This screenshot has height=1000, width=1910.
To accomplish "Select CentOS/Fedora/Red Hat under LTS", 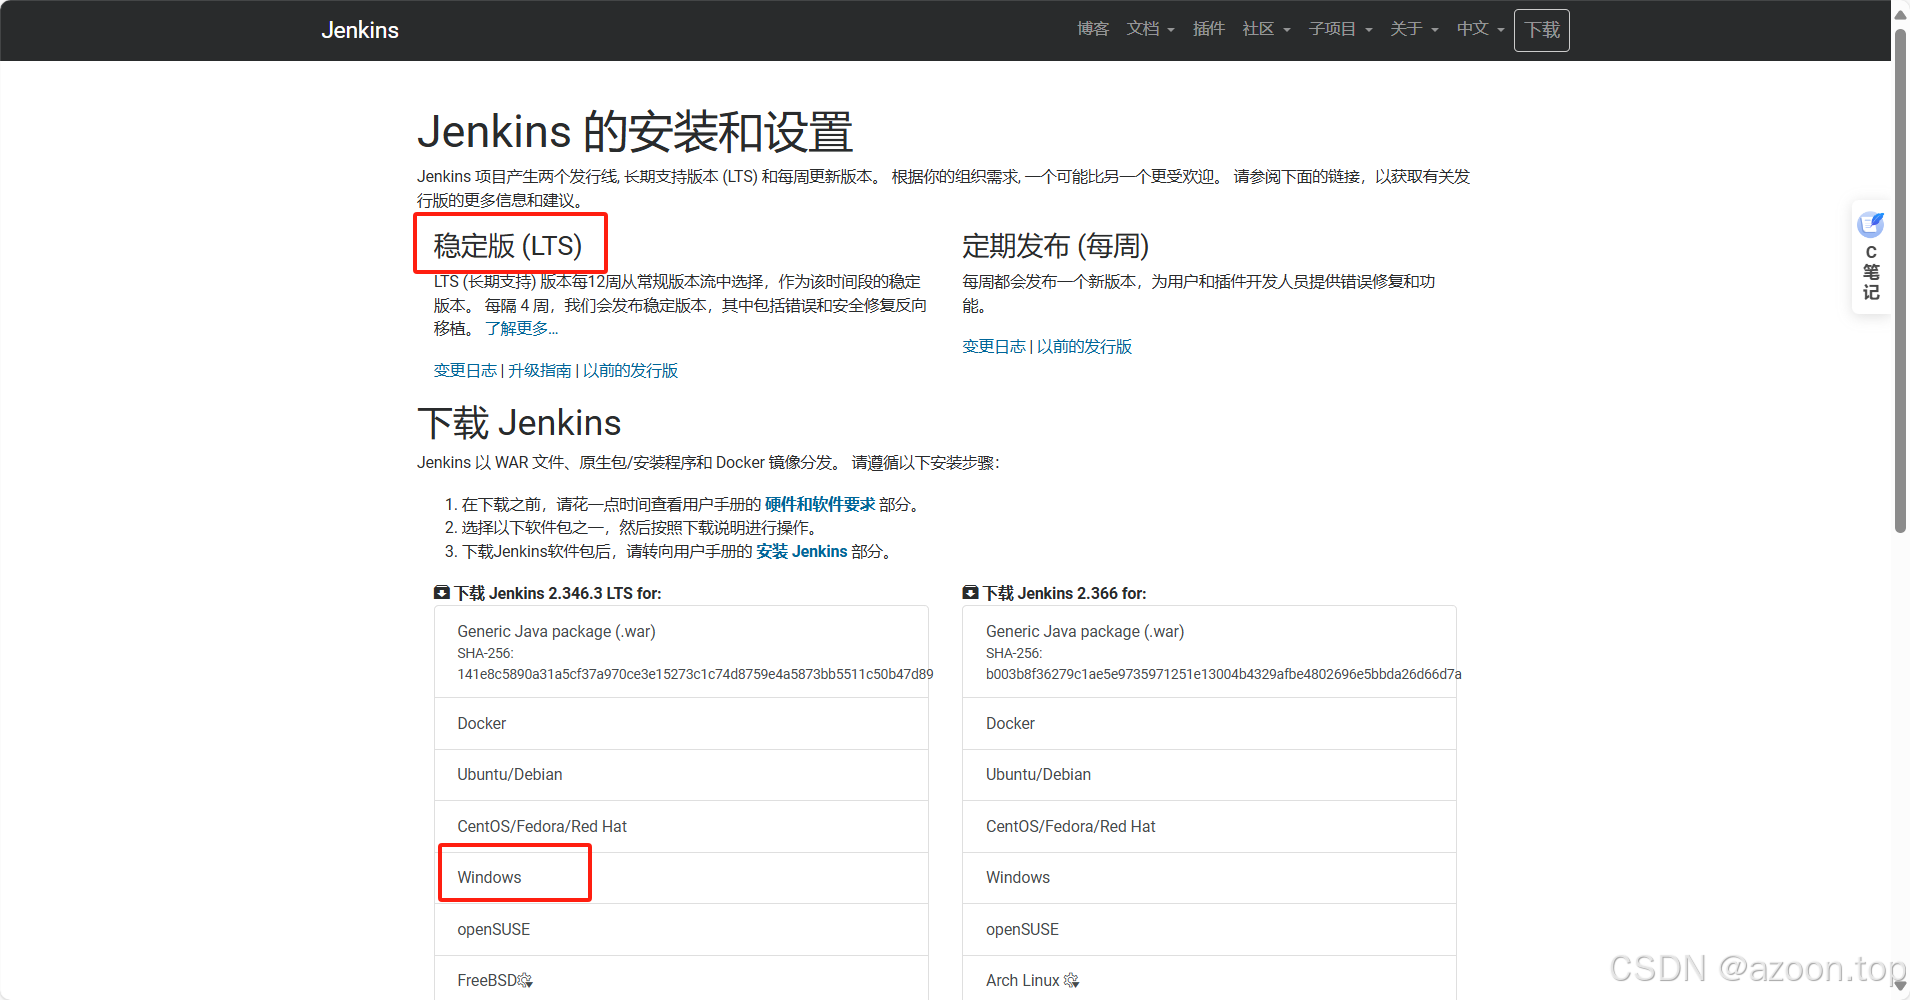I will click(x=681, y=826).
